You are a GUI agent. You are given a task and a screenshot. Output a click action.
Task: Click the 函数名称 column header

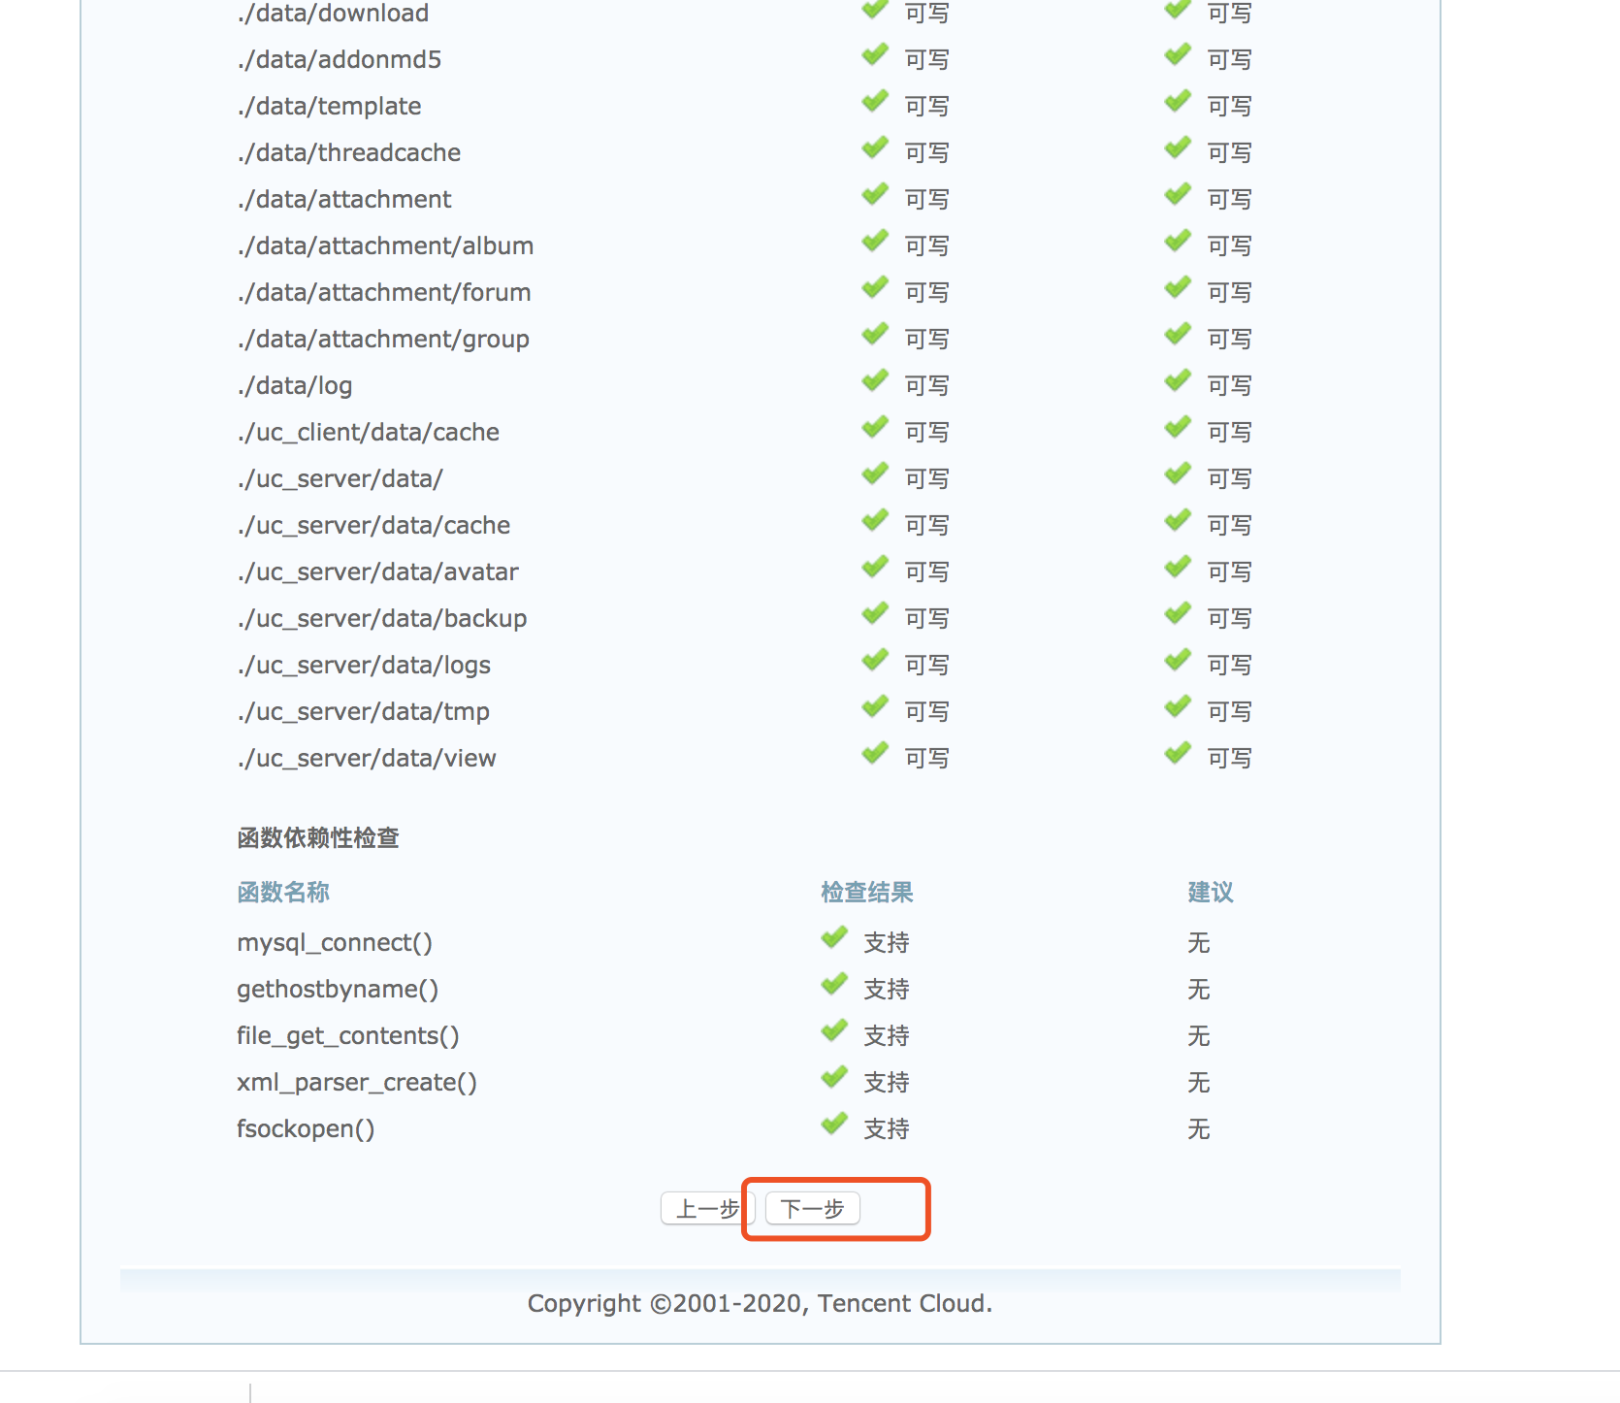click(x=283, y=892)
